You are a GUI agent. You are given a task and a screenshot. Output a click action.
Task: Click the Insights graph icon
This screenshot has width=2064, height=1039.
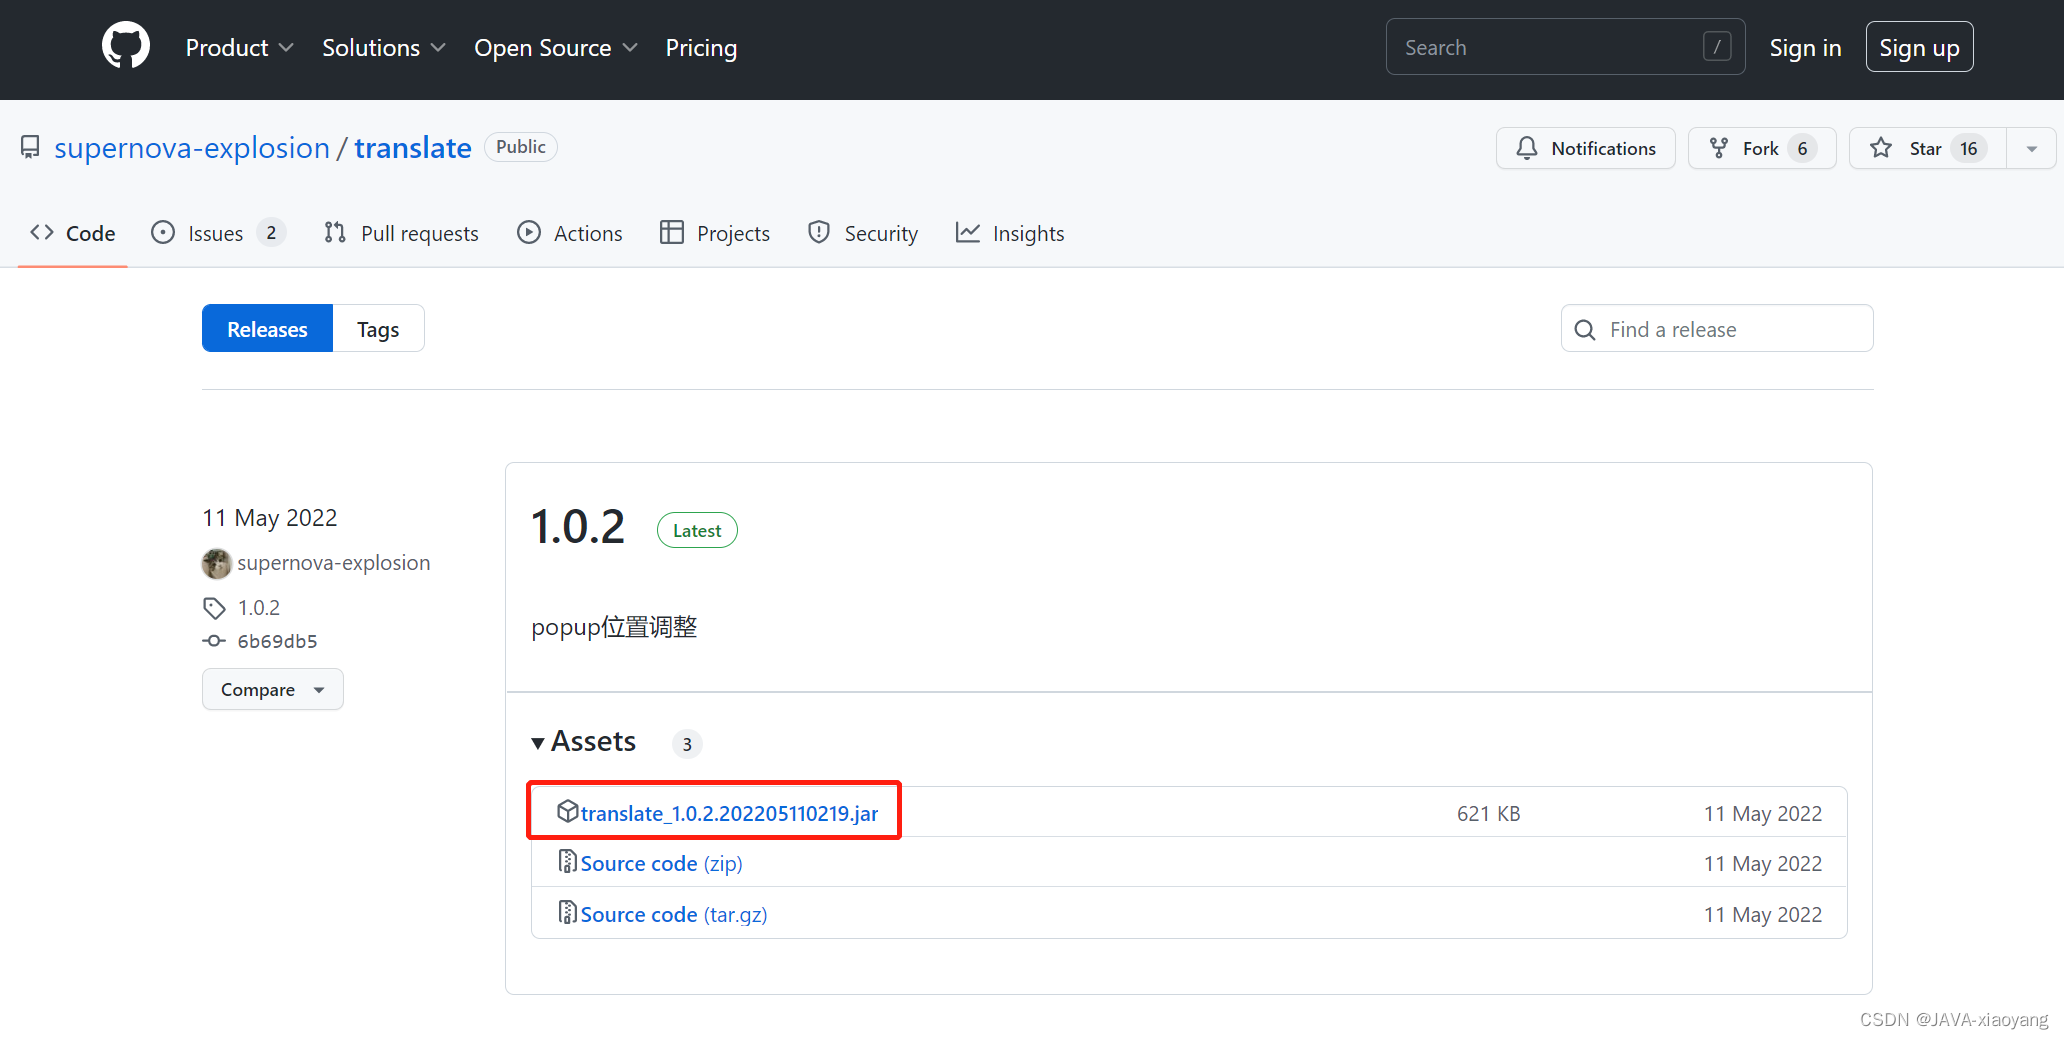967,233
